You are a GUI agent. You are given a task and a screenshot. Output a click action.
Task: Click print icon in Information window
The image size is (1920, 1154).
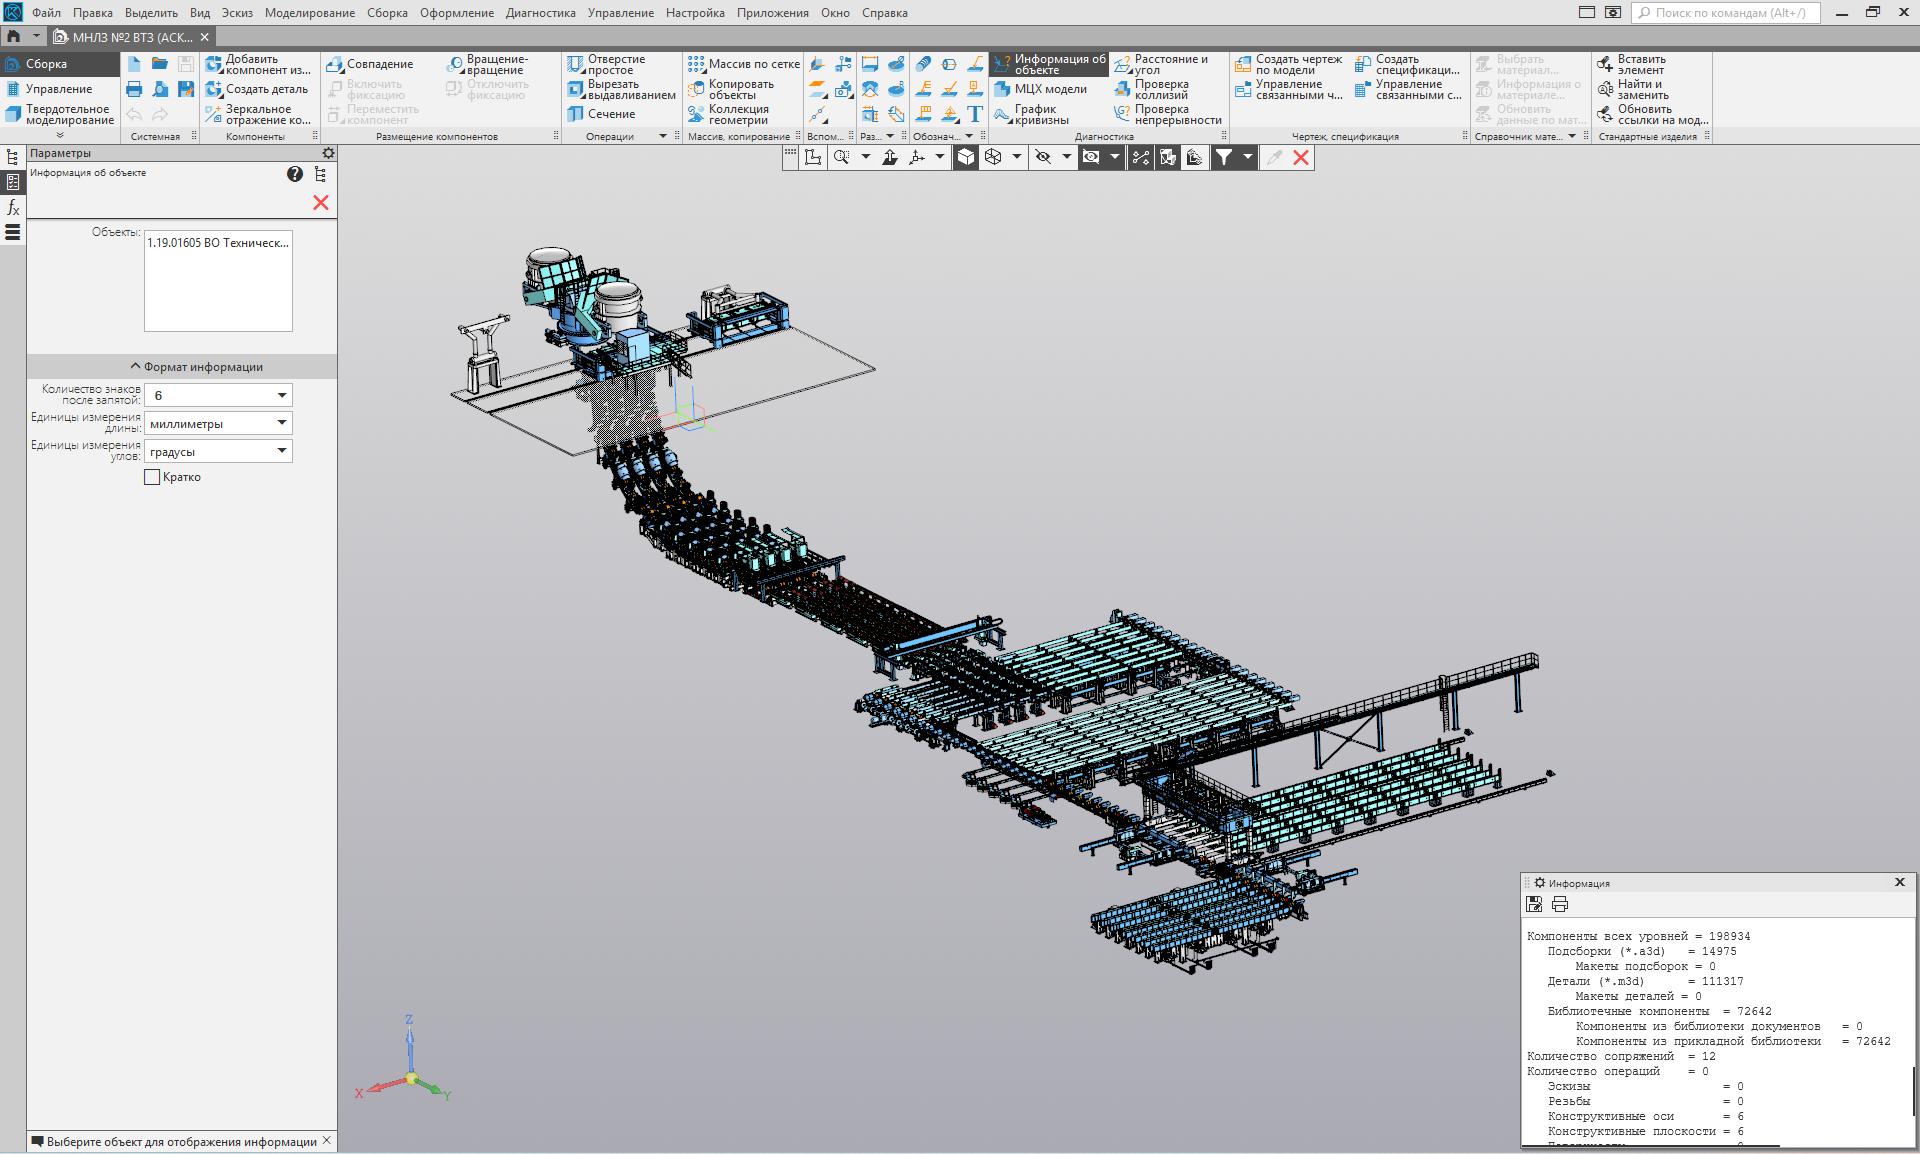(1560, 904)
